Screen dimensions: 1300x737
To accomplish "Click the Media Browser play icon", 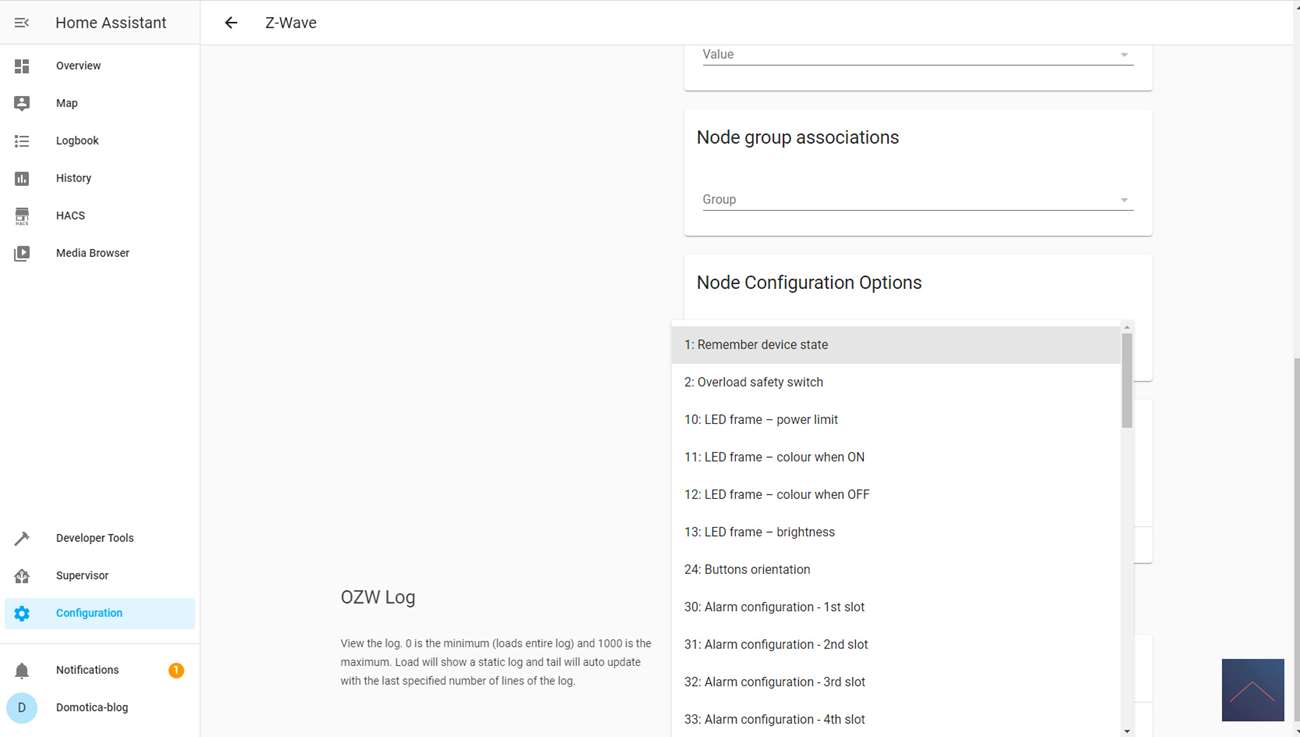I will coord(22,253).
